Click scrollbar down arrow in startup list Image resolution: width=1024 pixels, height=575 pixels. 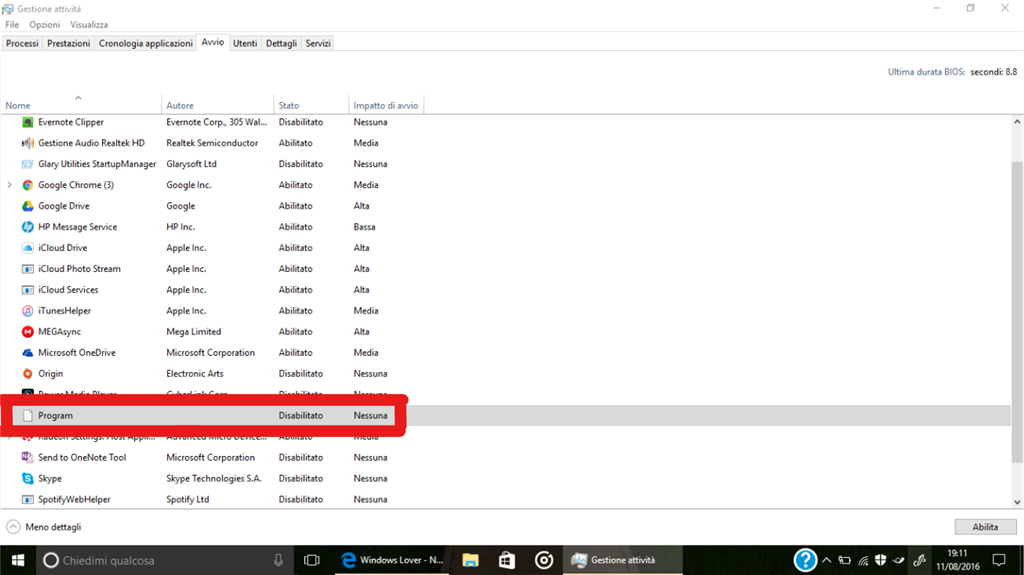coord(1017,502)
